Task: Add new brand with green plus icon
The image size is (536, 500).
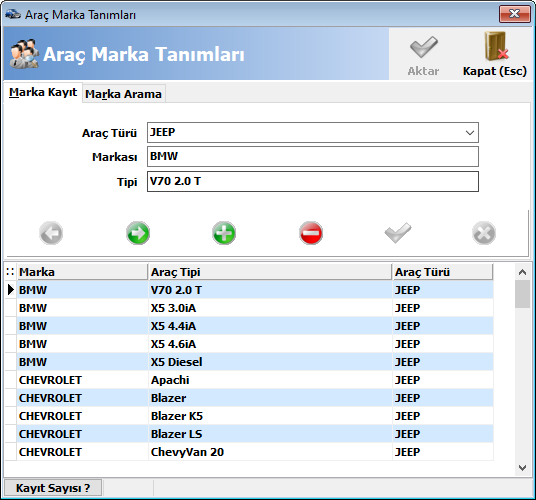Action: [x=224, y=233]
